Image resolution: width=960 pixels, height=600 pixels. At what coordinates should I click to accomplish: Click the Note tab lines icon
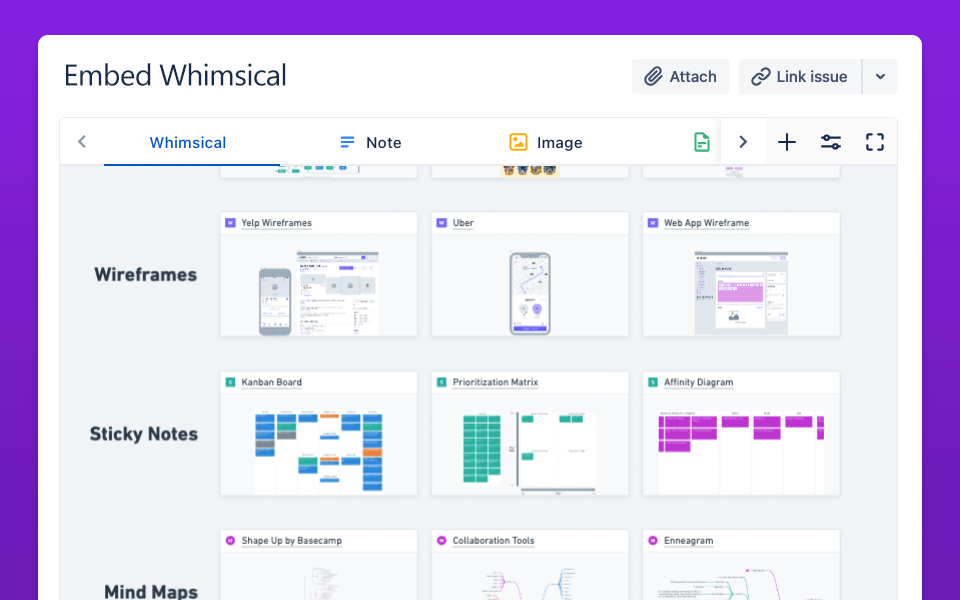[347, 143]
